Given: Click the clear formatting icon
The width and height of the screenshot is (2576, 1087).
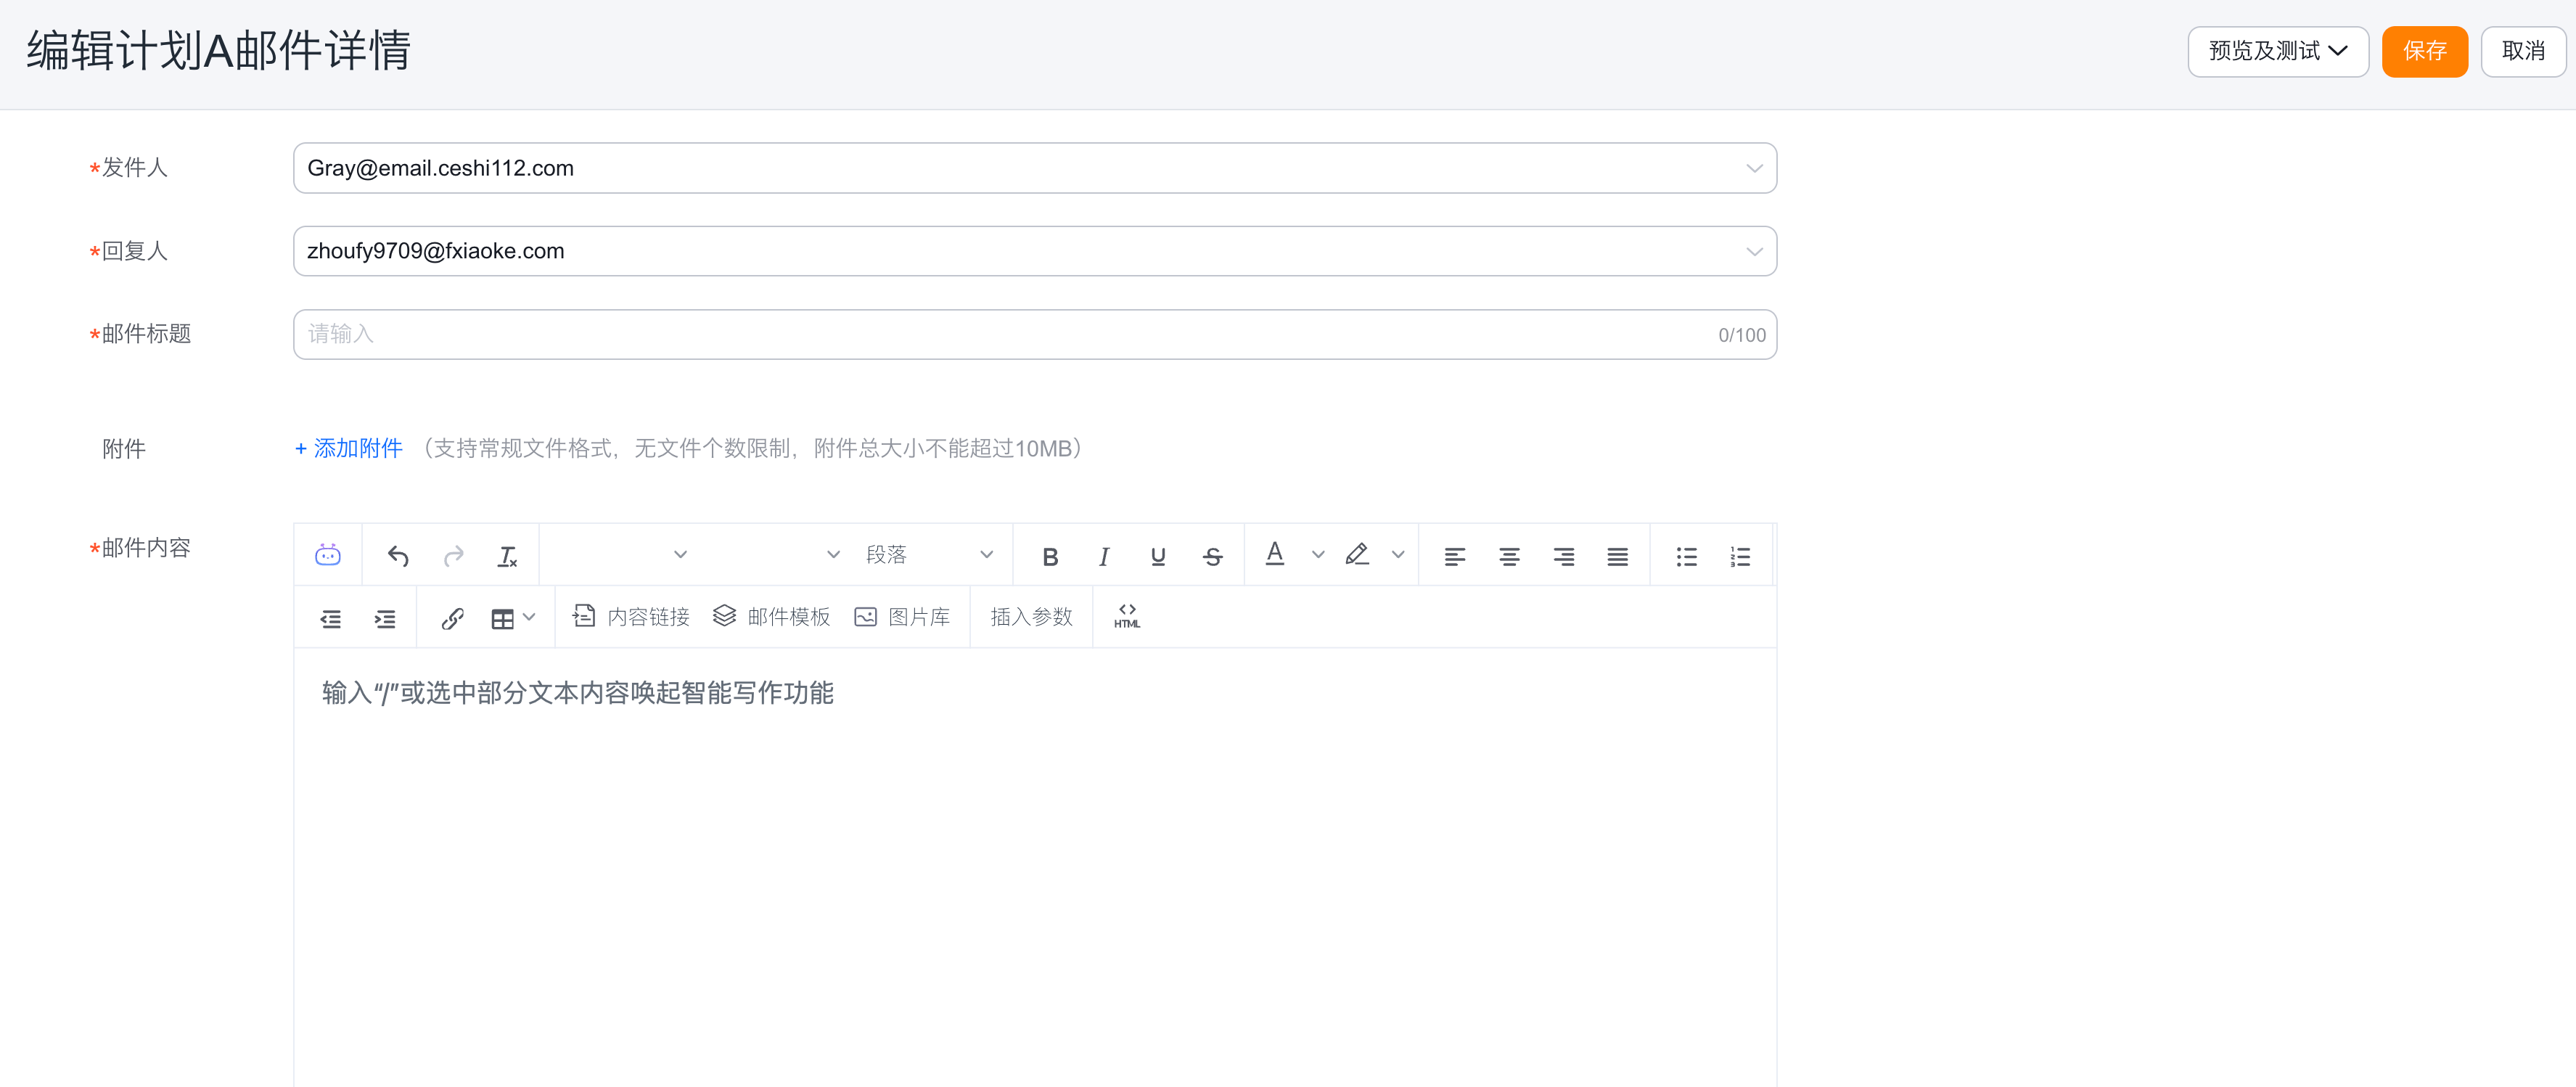Looking at the screenshot, I should (507, 556).
